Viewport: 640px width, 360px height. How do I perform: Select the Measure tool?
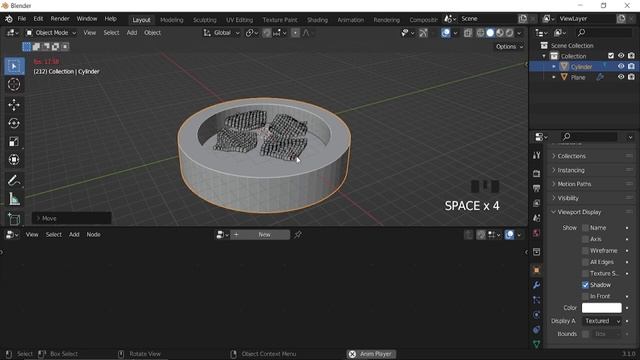point(14,199)
